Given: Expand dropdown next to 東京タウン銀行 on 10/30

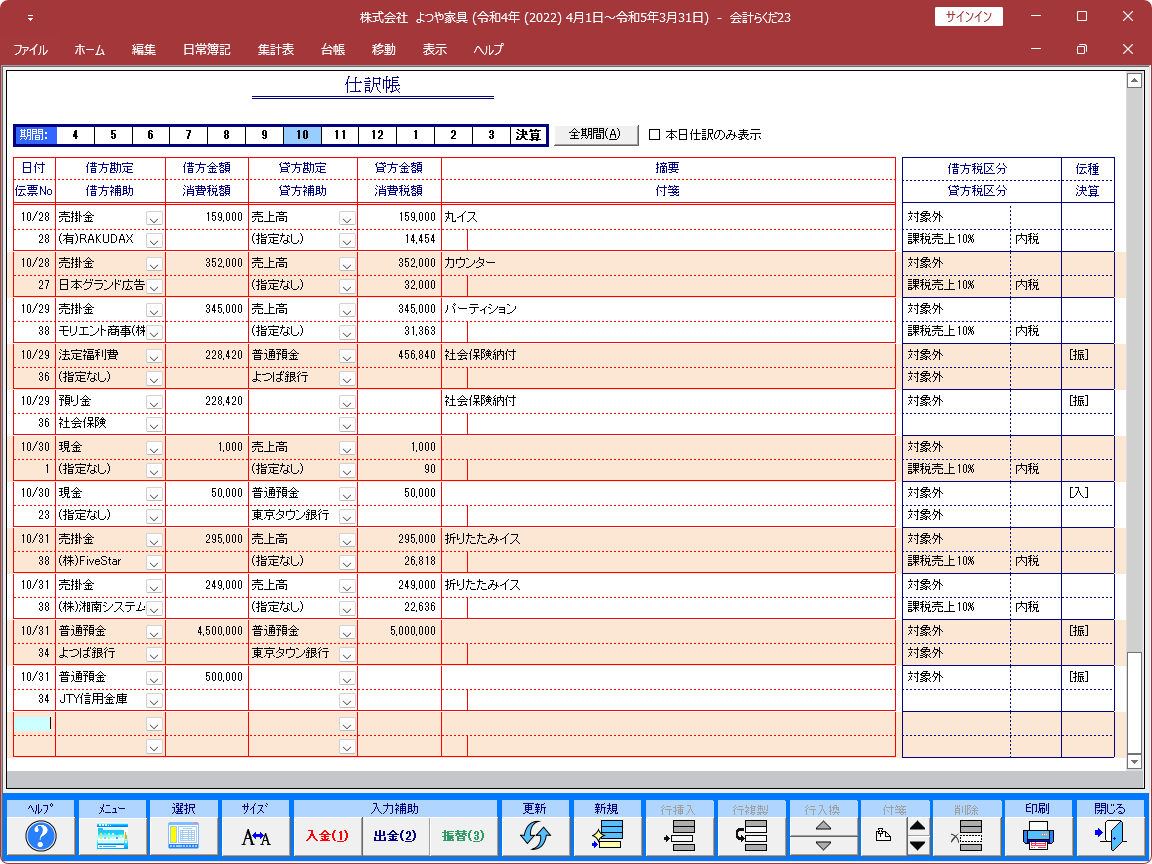Looking at the screenshot, I should click(x=347, y=516).
